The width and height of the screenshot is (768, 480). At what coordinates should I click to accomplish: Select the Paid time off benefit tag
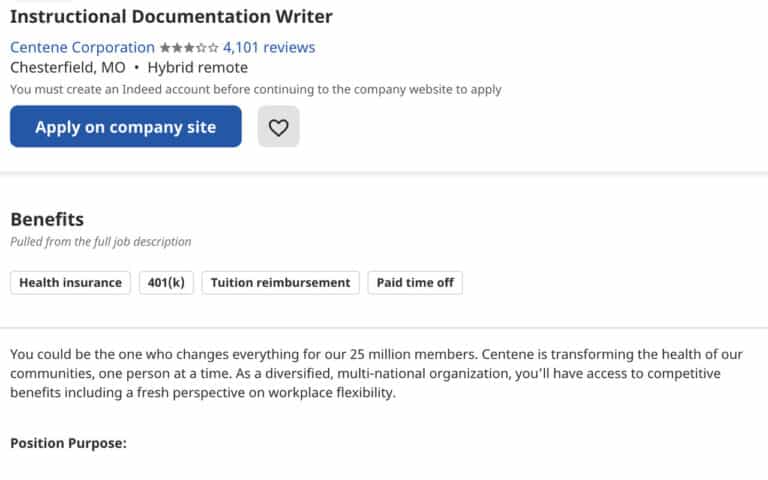tap(415, 283)
